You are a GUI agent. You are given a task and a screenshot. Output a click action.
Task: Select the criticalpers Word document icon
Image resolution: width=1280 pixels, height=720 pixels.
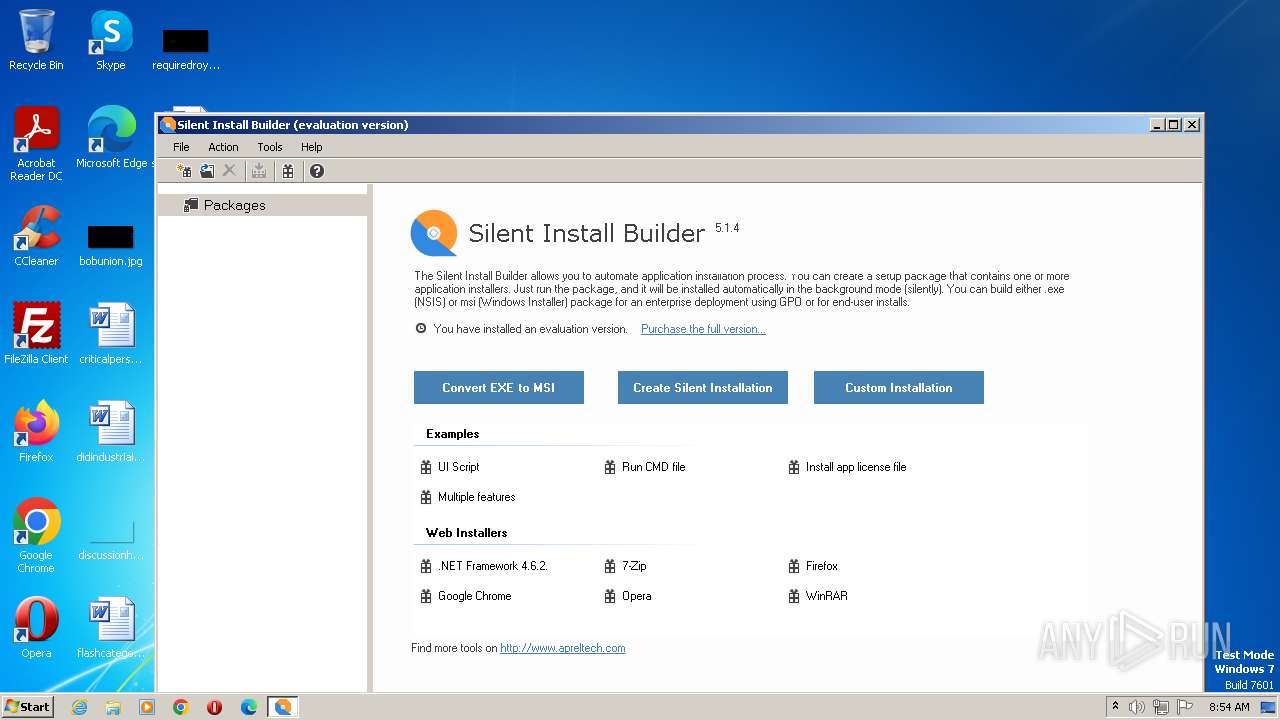111,333
